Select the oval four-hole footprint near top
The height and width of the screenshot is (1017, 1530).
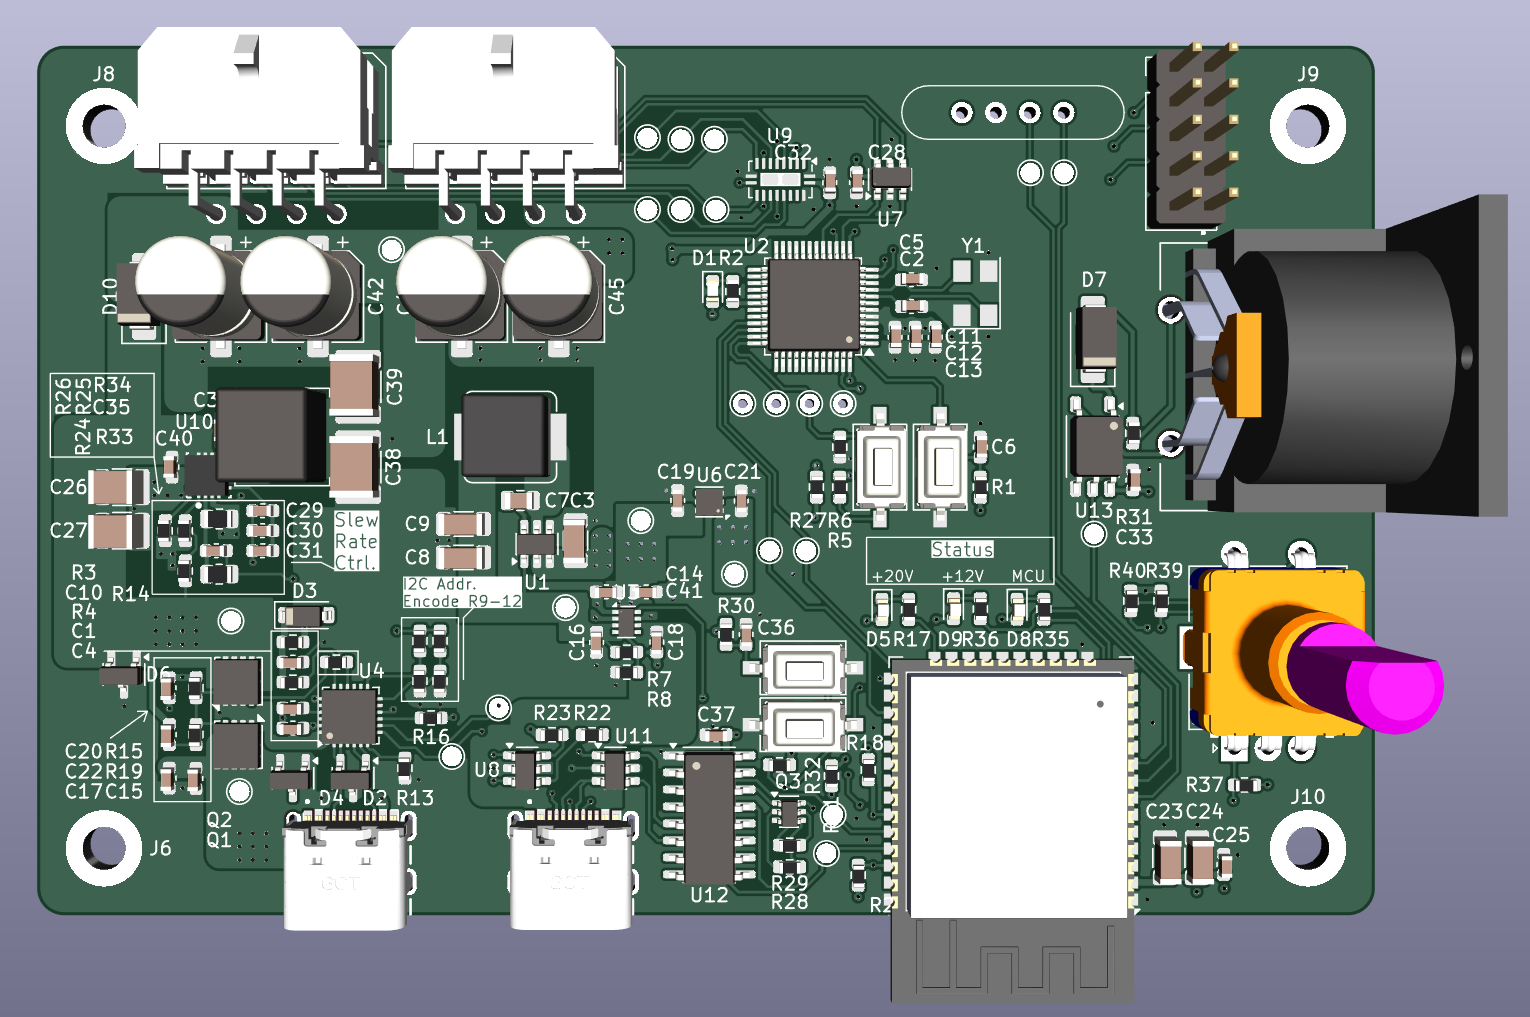(x=1012, y=112)
